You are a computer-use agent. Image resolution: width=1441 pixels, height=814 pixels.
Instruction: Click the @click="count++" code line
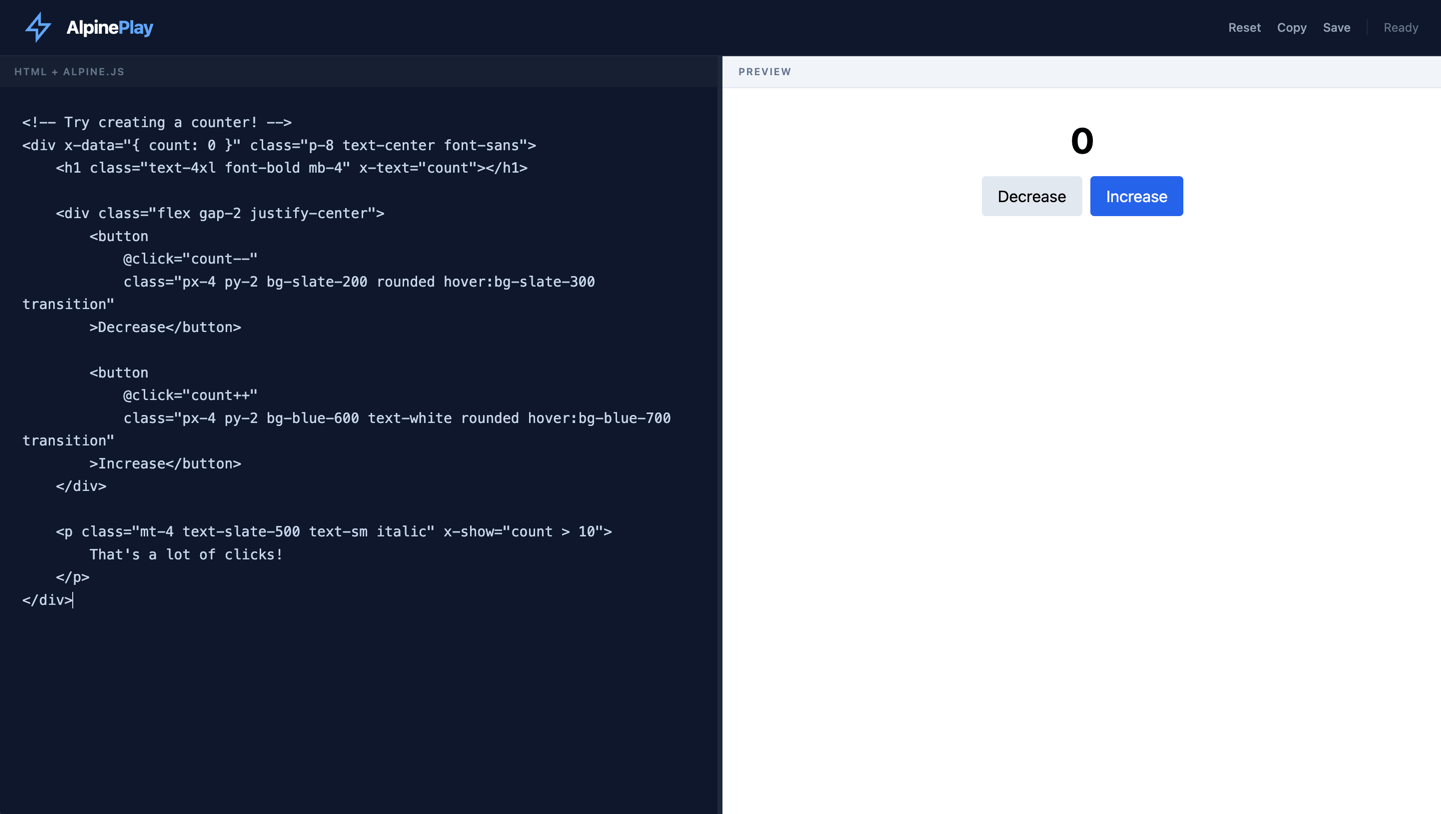(190, 395)
